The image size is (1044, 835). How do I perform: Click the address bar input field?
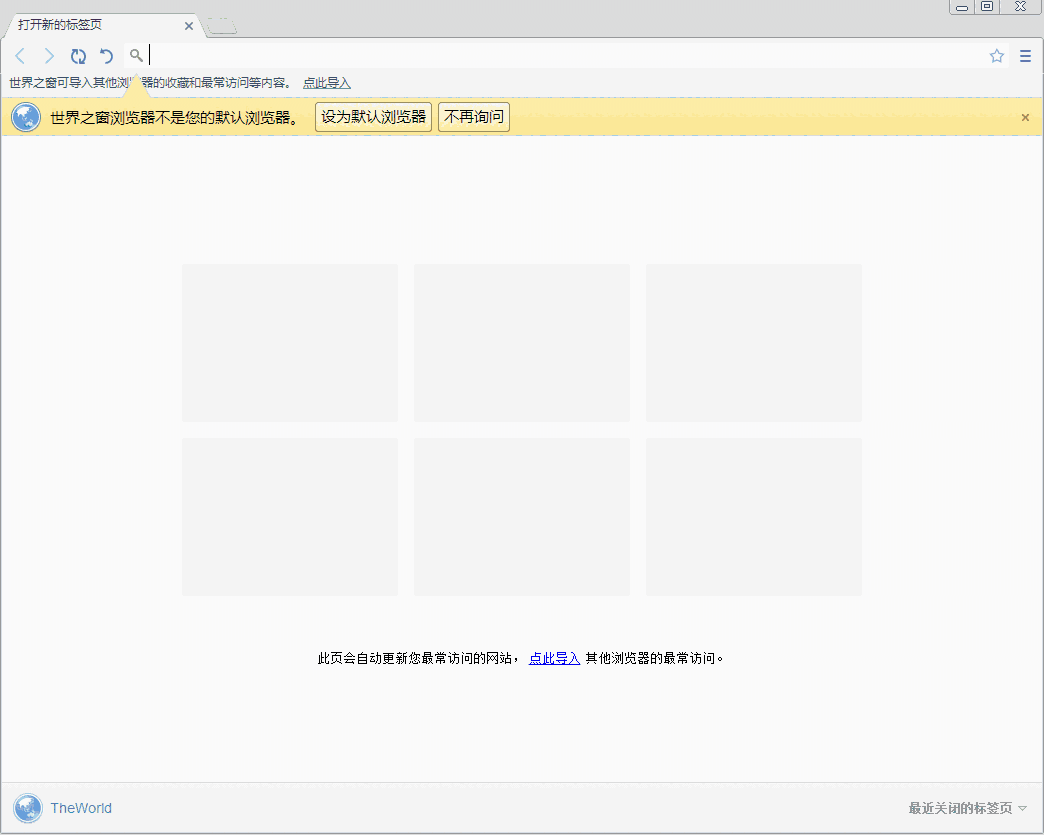tap(400, 56)
